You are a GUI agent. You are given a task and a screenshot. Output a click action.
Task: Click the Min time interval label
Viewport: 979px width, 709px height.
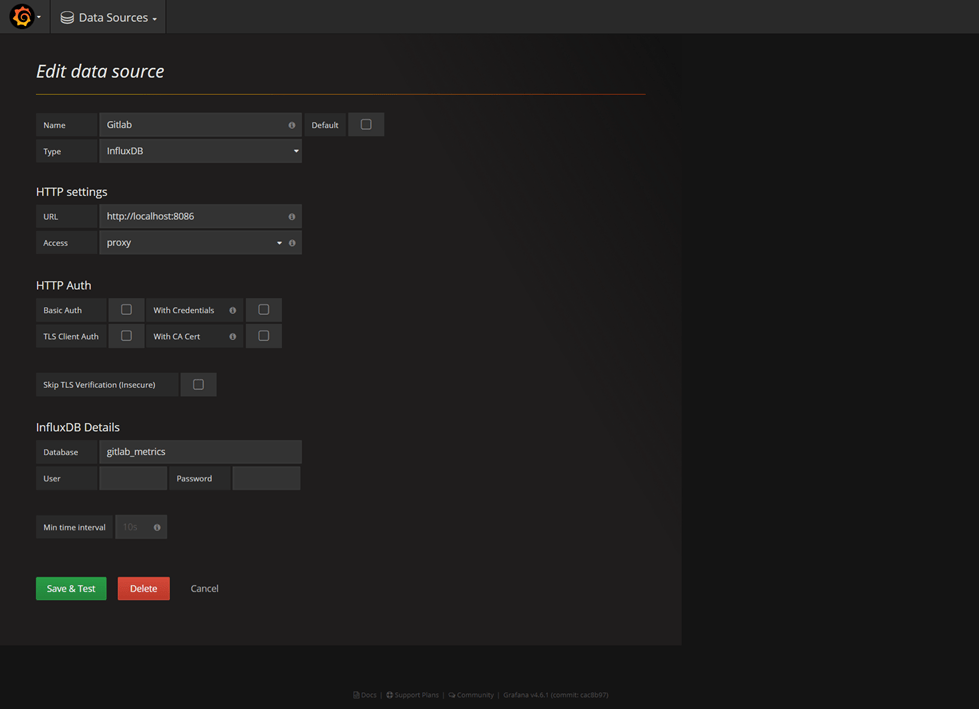74,527
